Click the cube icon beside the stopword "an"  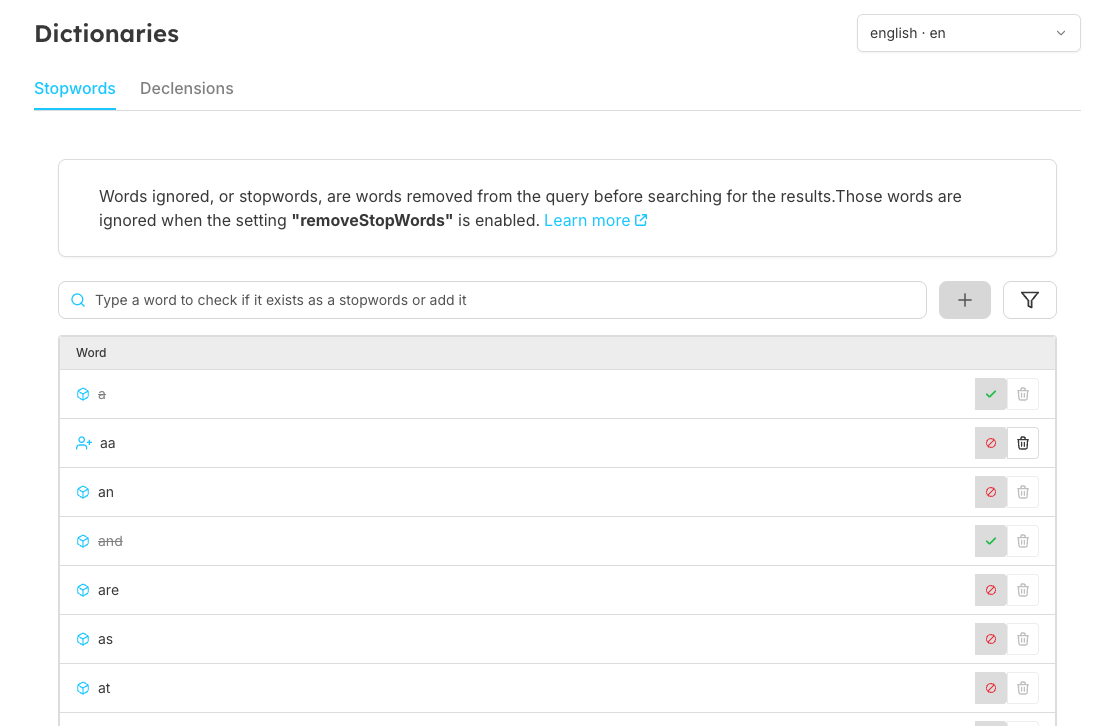tap(83, 492)
